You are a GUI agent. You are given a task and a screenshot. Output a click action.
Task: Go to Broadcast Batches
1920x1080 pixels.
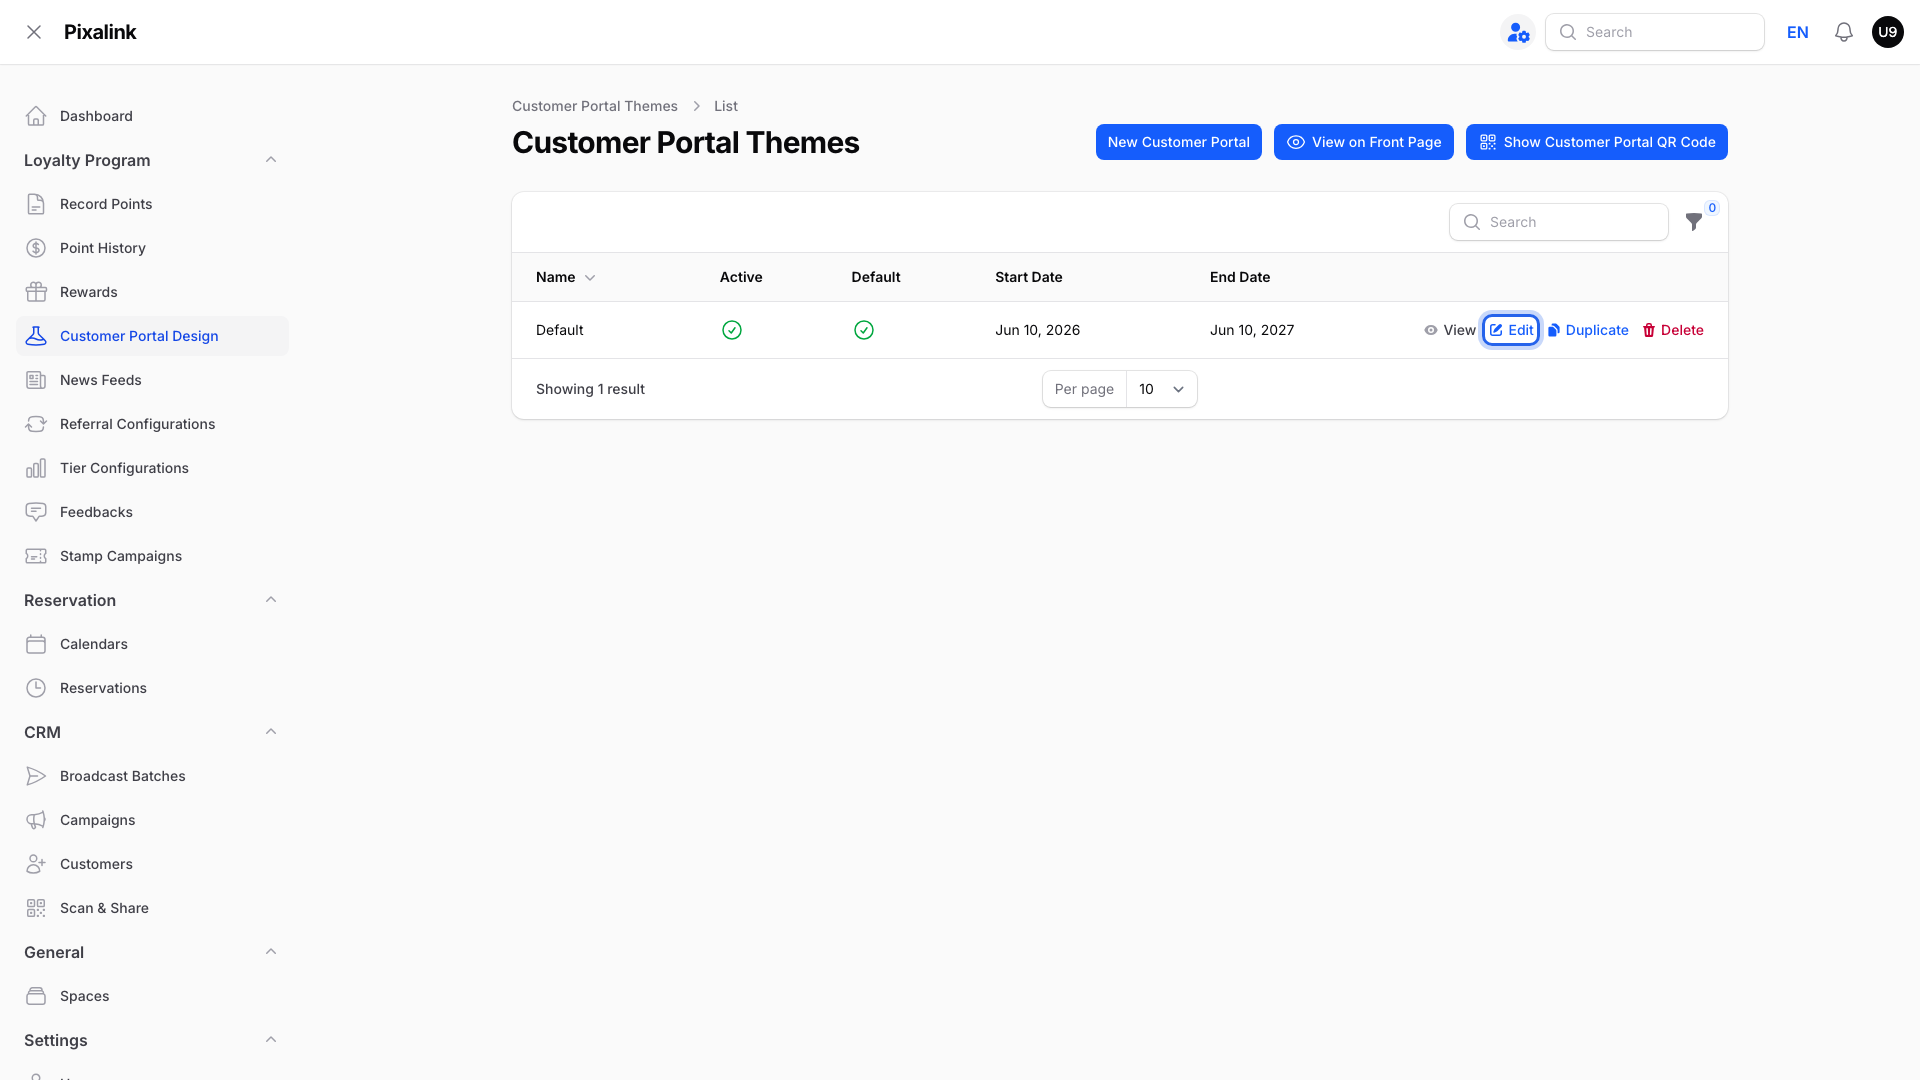tap(152, 776)
